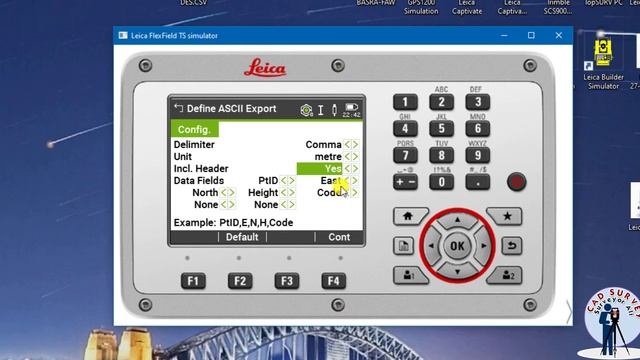Viewport: 640px width, 360px height.
Task: Click keypad number 6 MNO
Action: tap(478, 129)
